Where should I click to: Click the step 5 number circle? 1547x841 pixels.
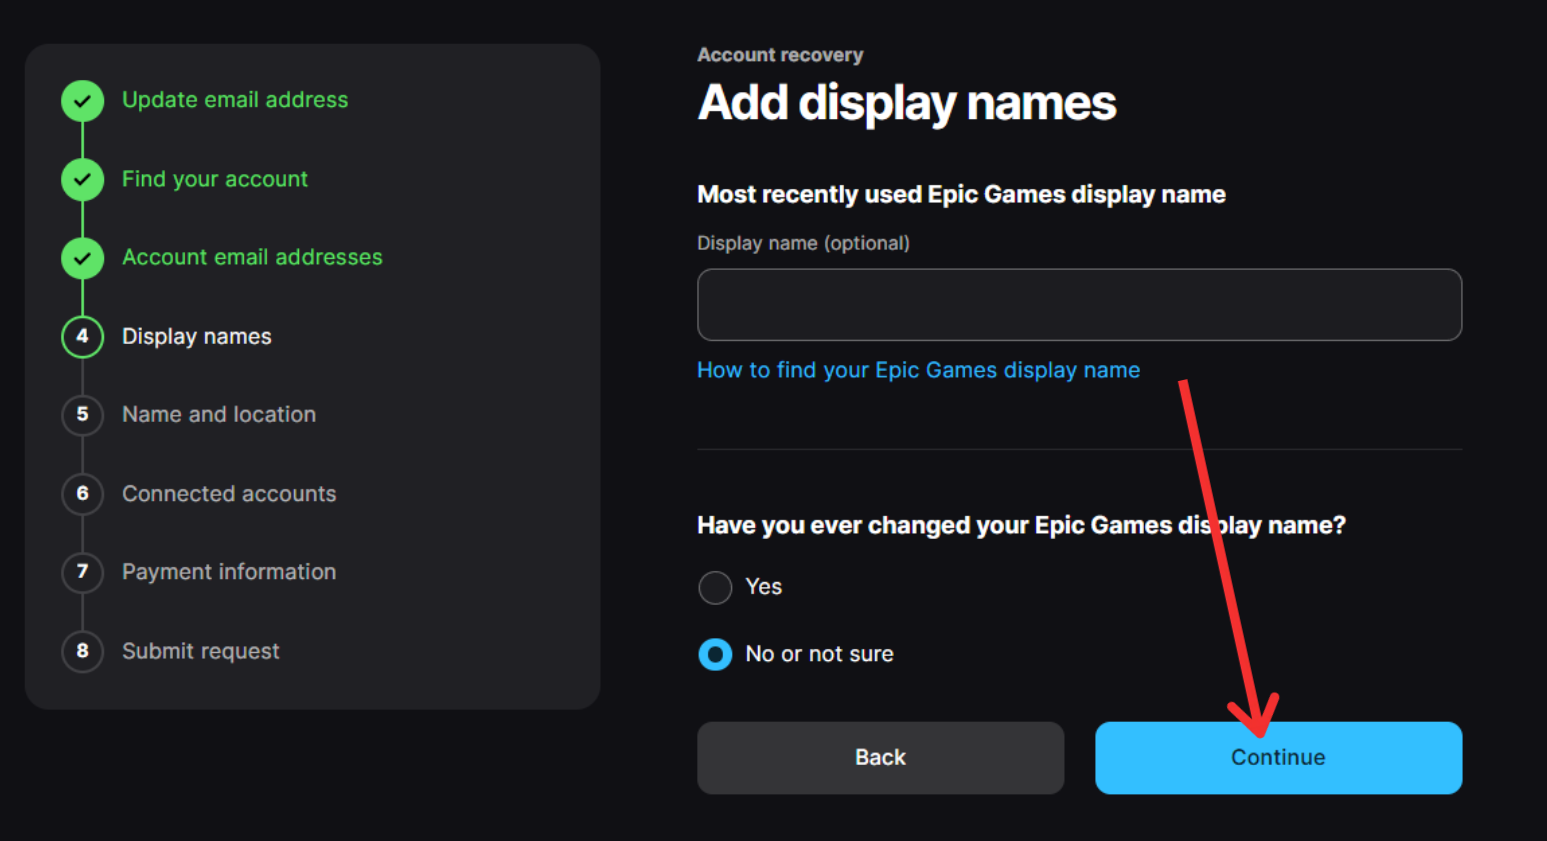82,415
